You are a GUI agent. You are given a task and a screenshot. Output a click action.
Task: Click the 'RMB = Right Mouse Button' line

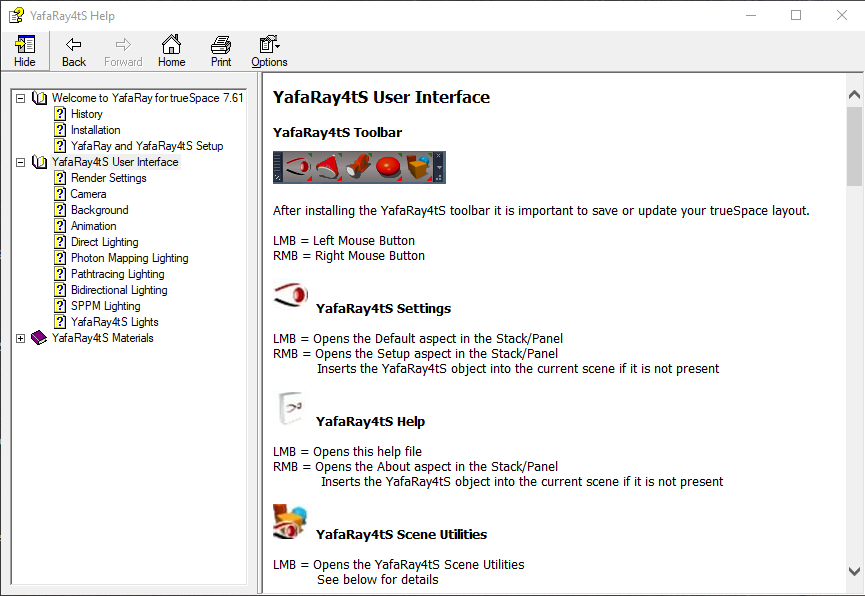point(349,256)
